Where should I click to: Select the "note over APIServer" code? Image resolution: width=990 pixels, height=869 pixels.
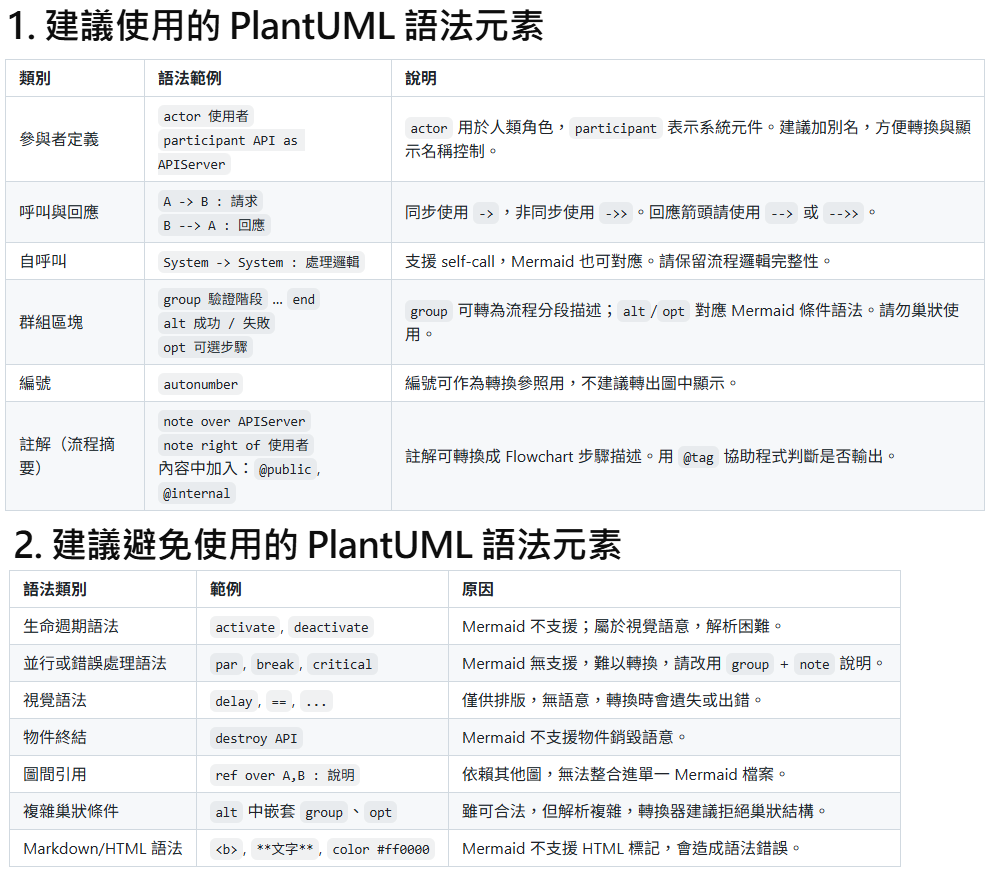234,421
